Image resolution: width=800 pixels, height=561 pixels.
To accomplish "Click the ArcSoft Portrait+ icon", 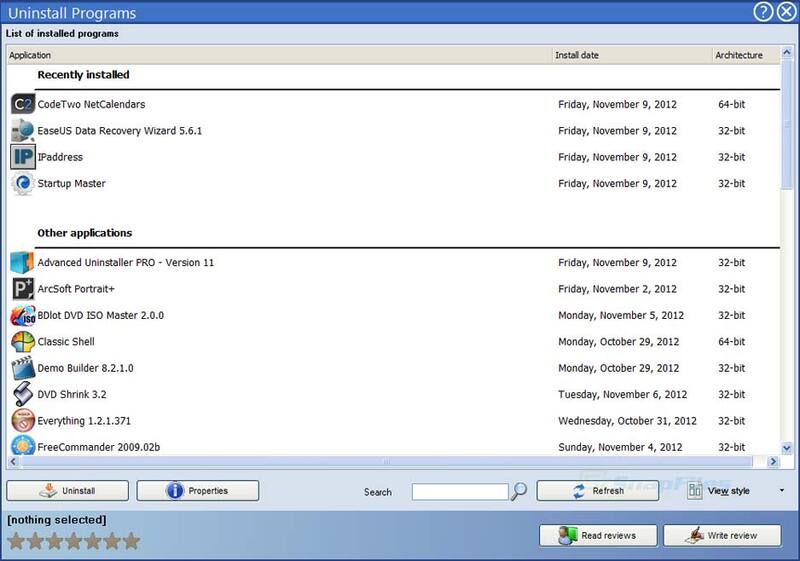I will pos(22,289).
